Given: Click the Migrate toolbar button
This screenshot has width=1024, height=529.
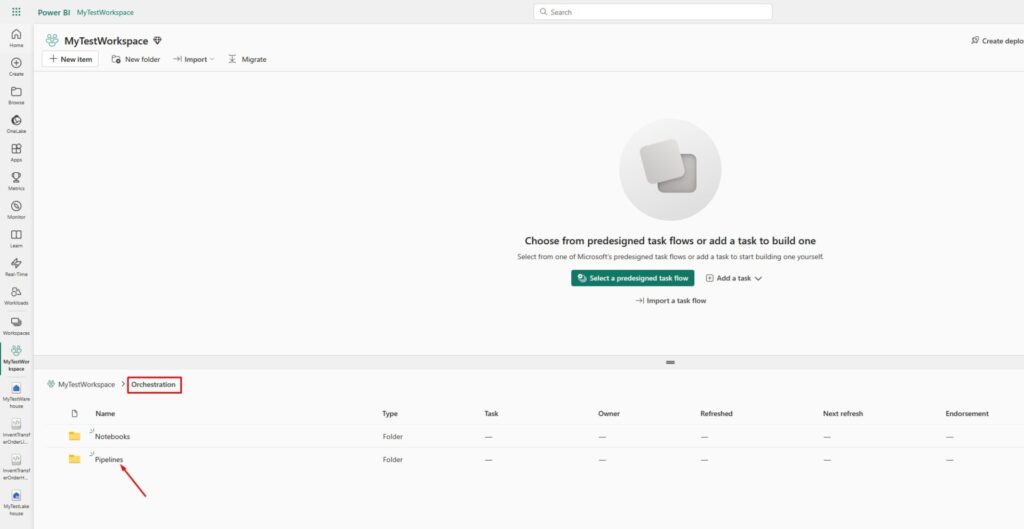Looking at the screenshot, I should (x=247, y=59).
